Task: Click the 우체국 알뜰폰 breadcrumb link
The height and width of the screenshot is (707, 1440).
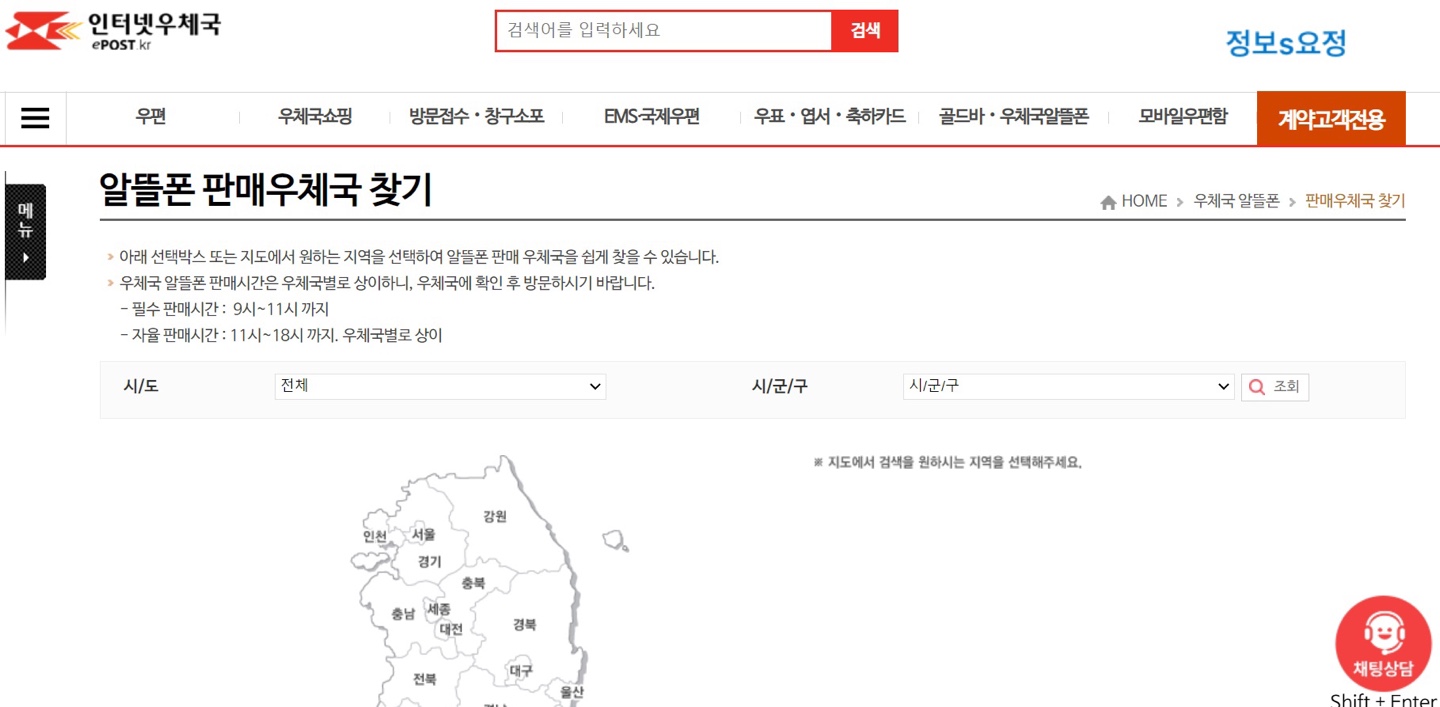Action: (1234, 200)
